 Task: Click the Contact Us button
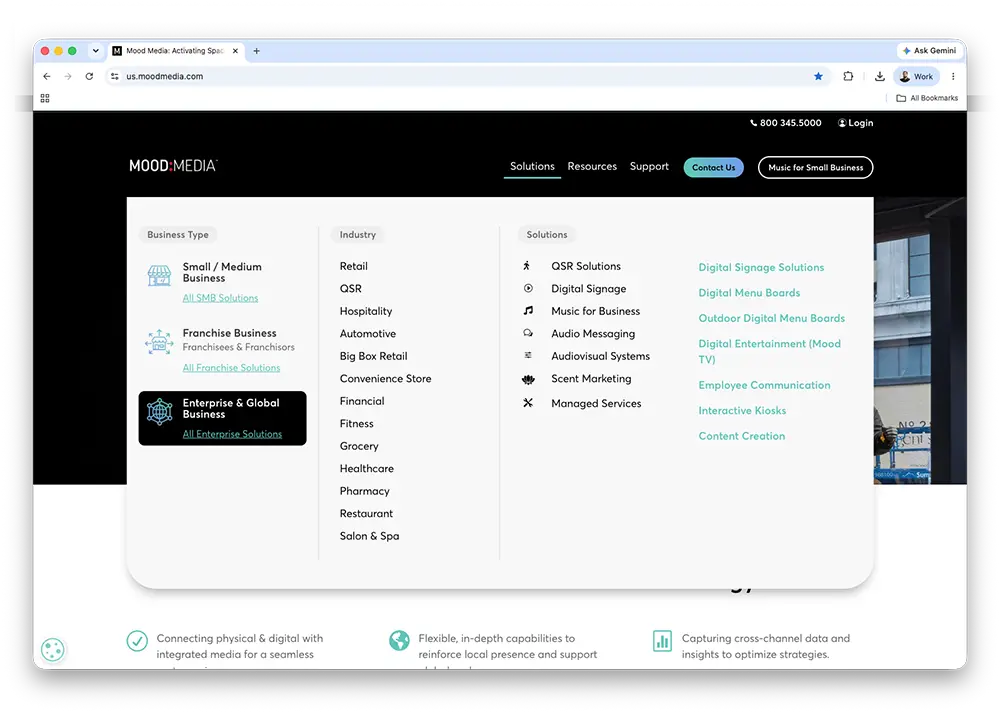714,168
